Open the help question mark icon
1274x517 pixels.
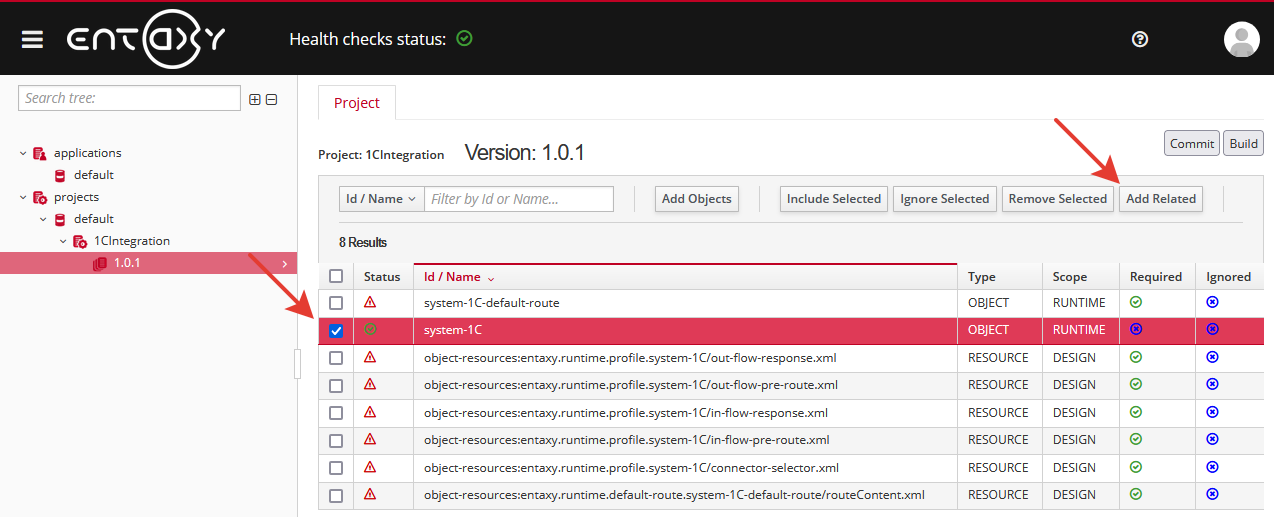1139,39
